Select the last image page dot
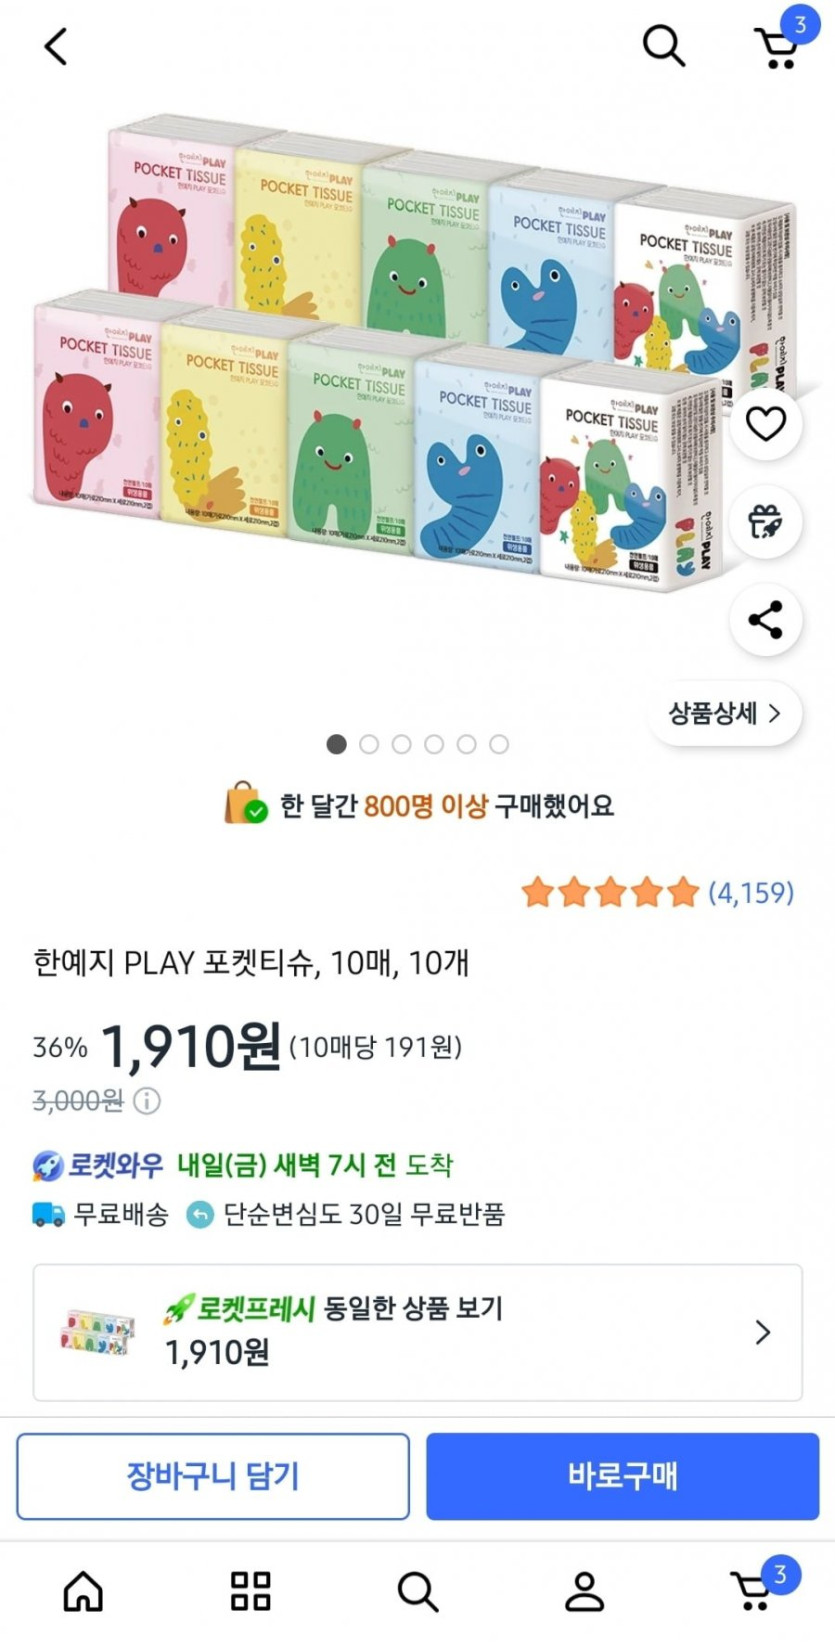 coord(499,744)
